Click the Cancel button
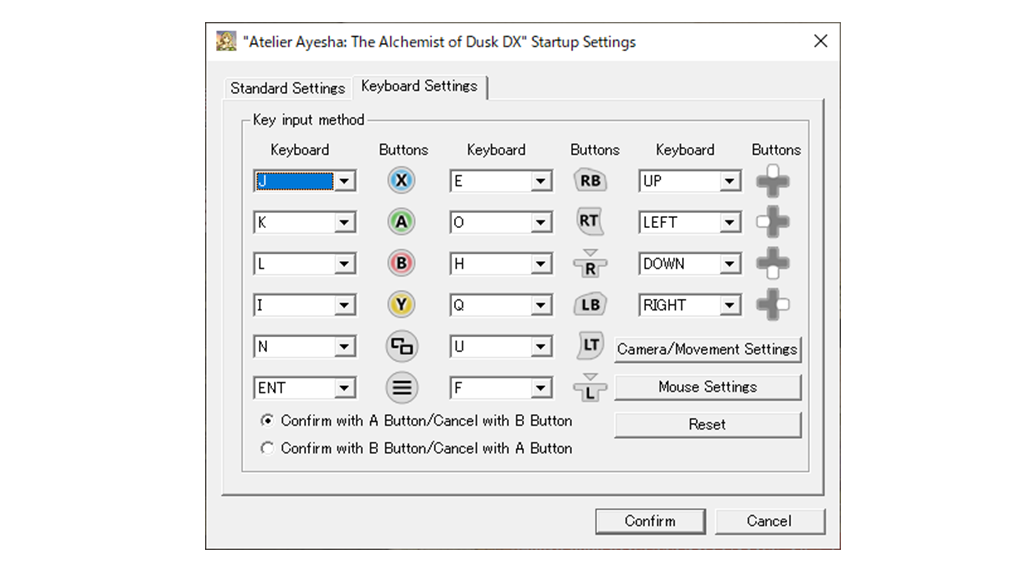 tap(770, 521)
